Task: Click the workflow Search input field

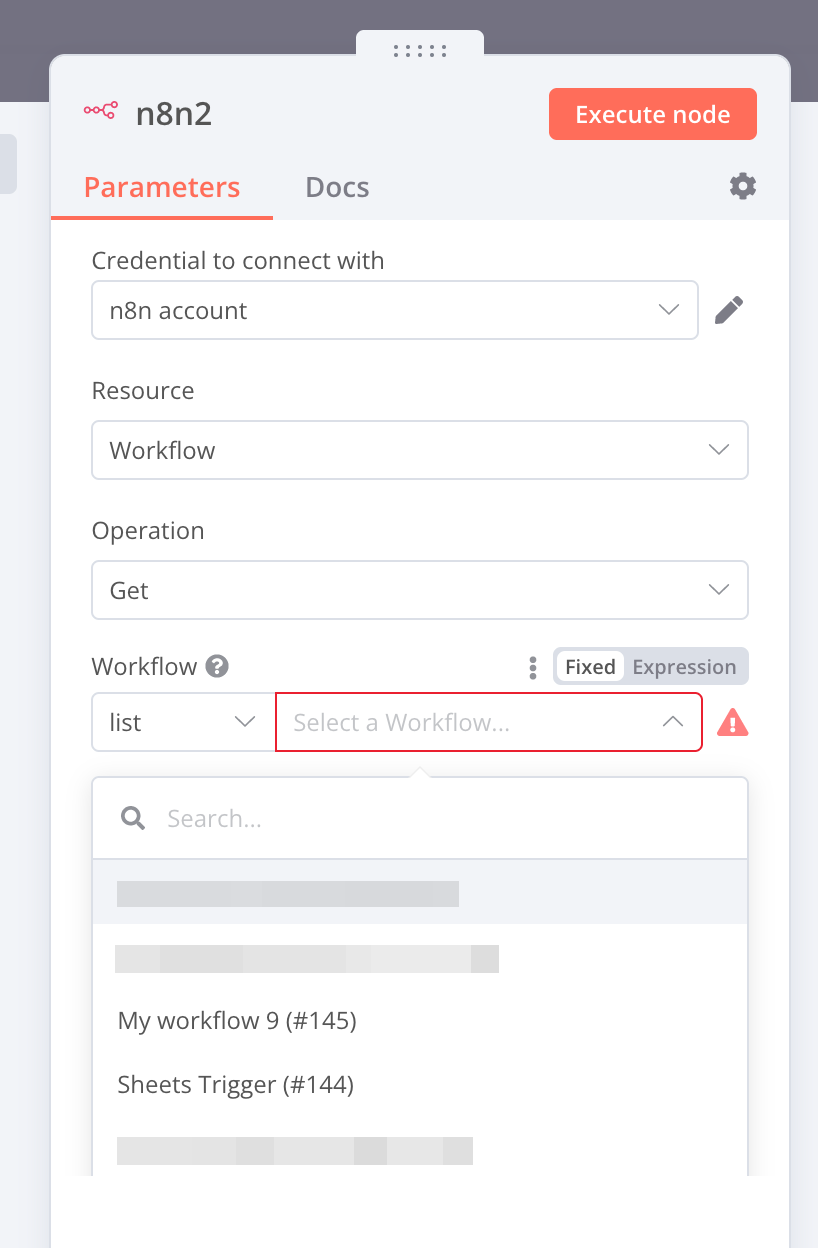Action: [440, 819]
